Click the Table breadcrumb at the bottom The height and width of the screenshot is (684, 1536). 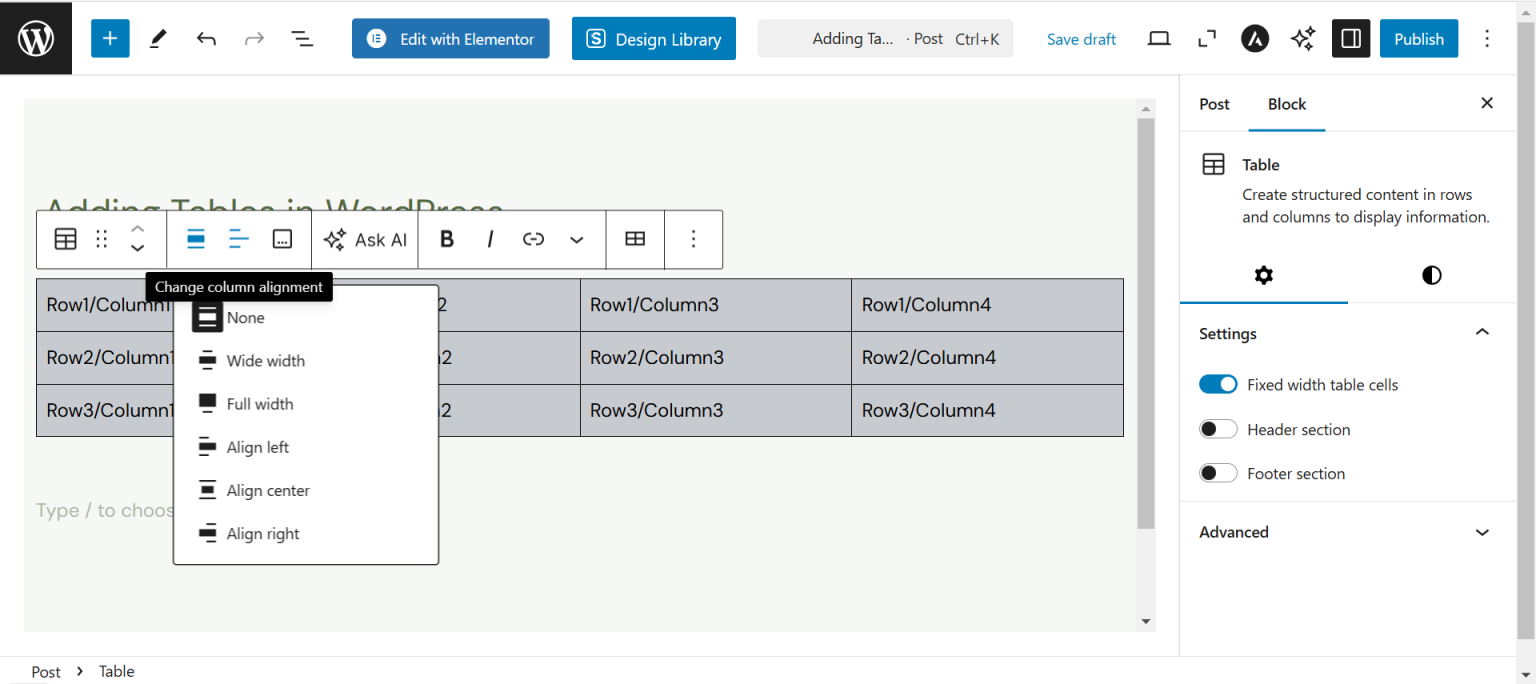[x=116, y=671]
